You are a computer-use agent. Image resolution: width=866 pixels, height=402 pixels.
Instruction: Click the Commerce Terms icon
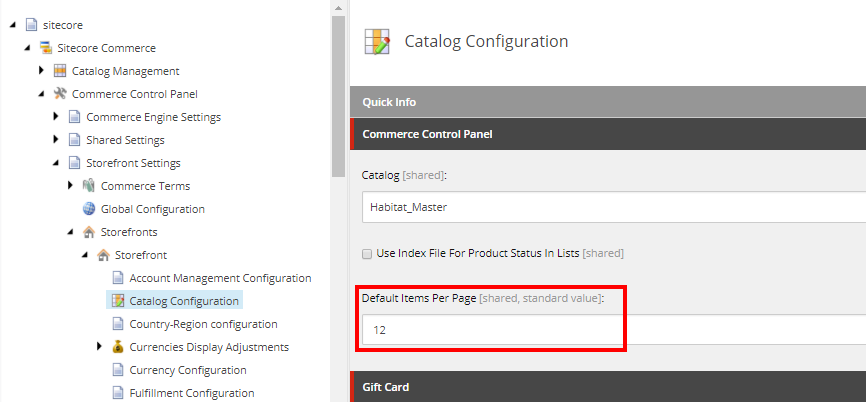(x=89, y=186)
